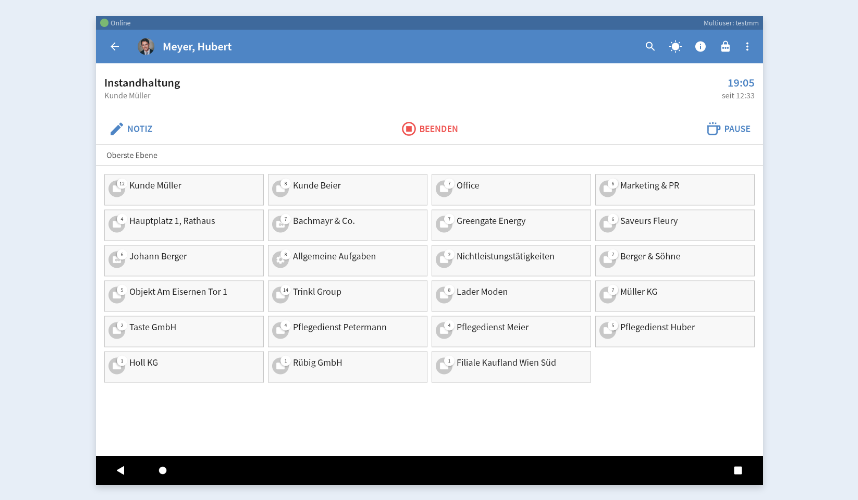Viewport: 858px width, 500px height.
Task: Click Hubert Meyer's profile photo
Action: (x=146, y=47)
